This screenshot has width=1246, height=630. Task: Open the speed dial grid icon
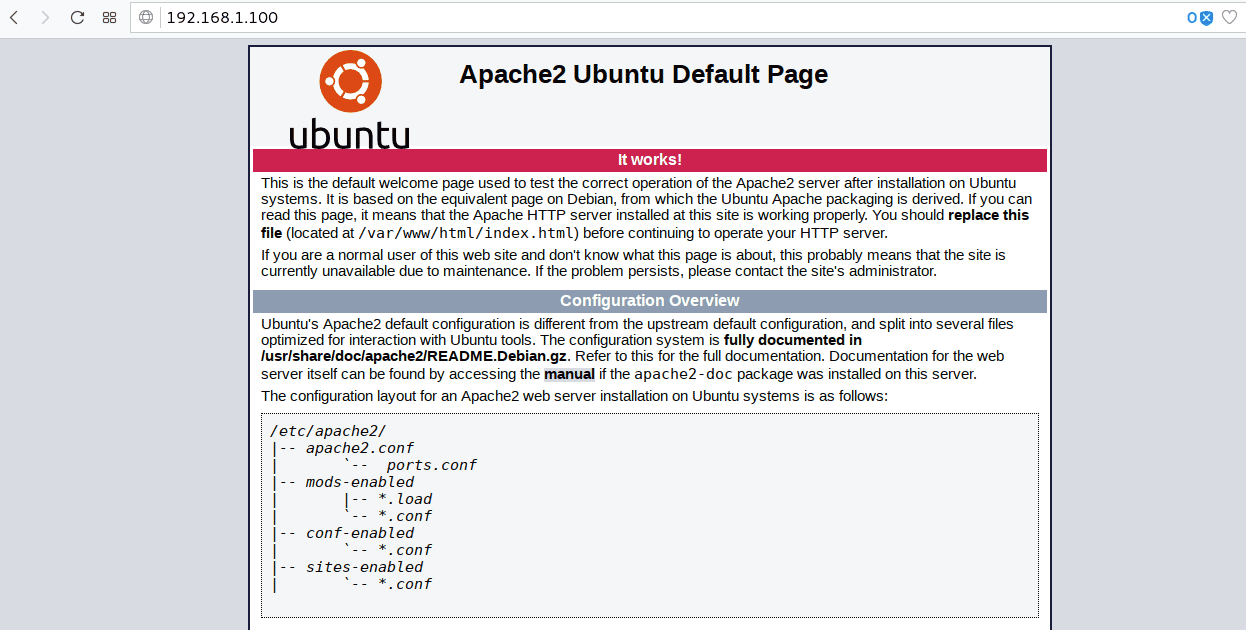tap(110, 18)
